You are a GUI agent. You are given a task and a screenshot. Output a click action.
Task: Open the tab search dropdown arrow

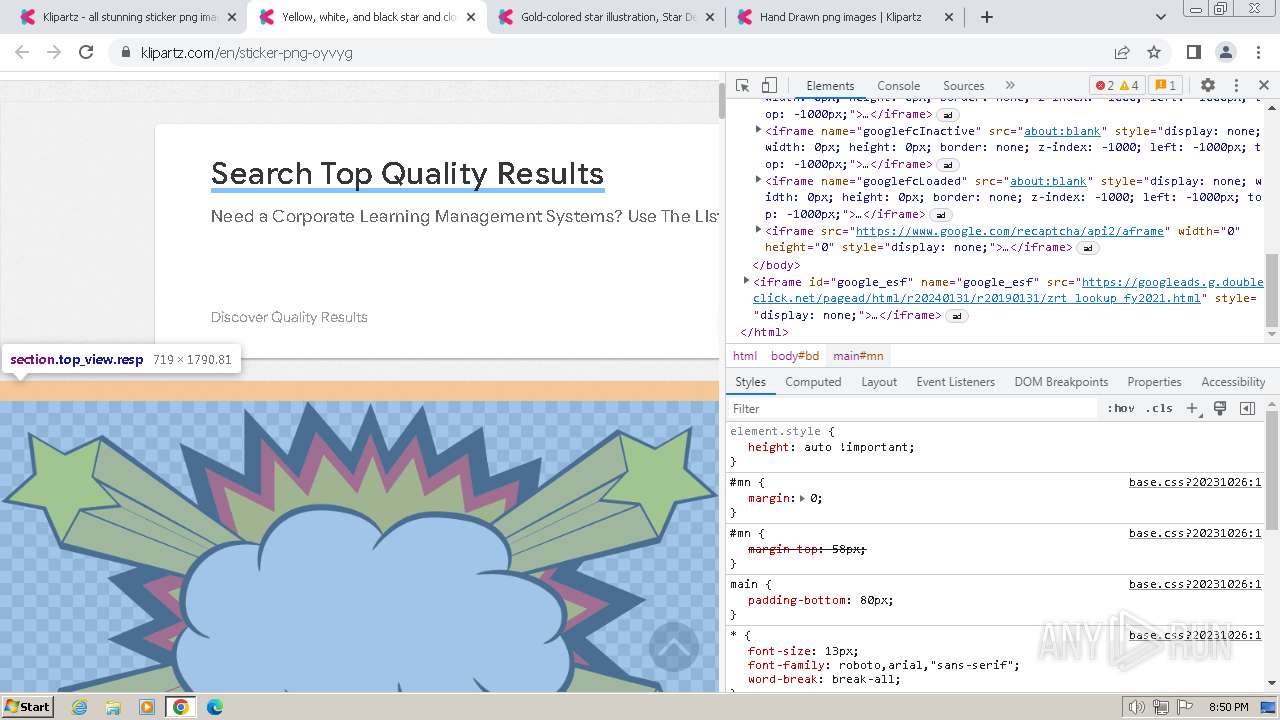point(1161,17)
